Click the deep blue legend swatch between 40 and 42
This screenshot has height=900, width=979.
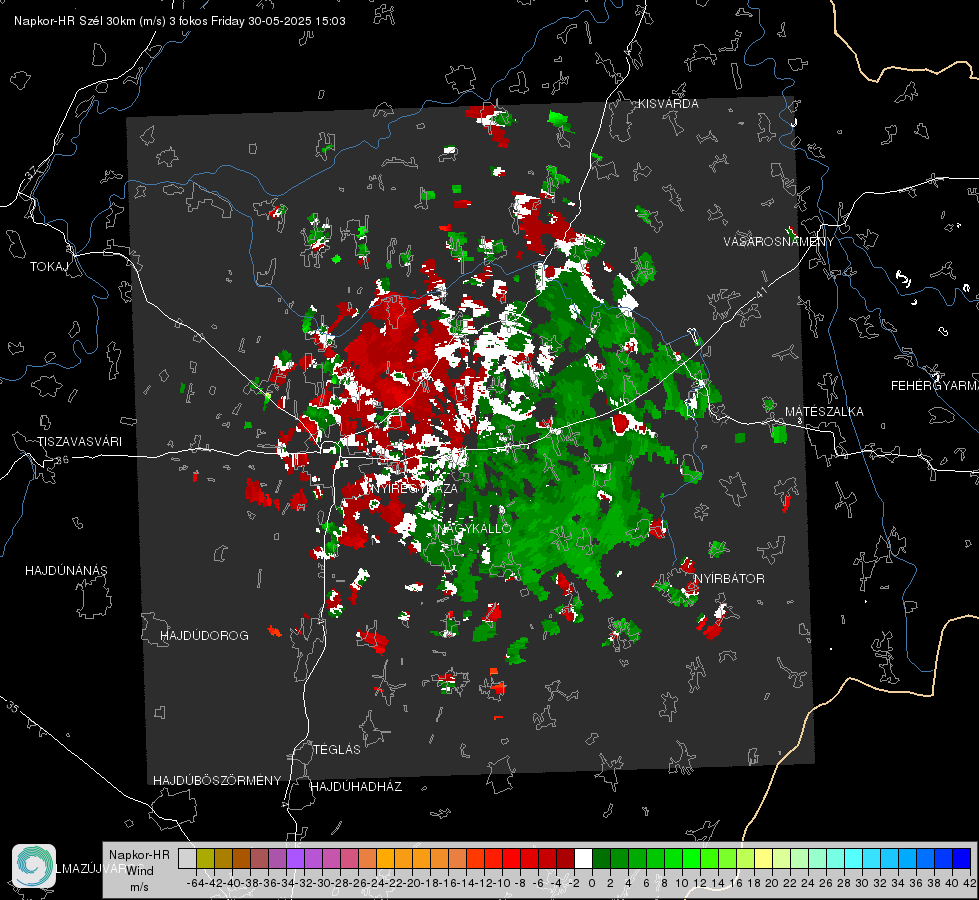click(962, 859)
